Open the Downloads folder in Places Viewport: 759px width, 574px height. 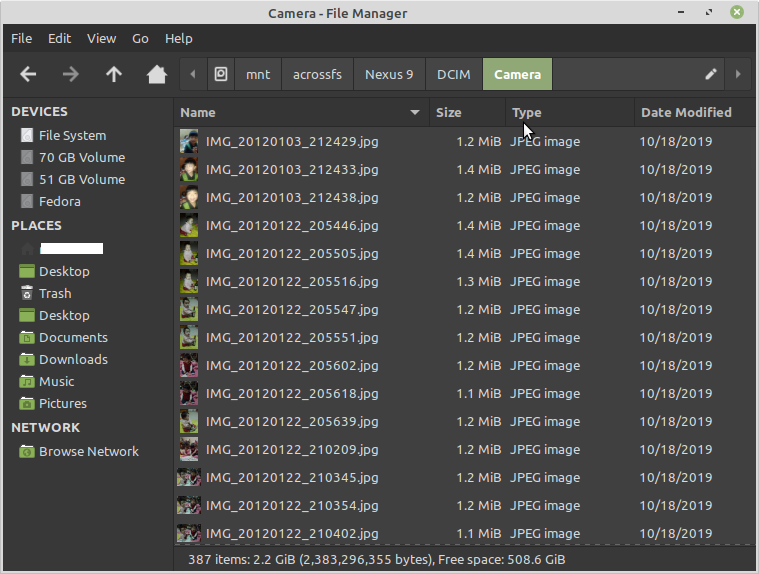point(73,359)
